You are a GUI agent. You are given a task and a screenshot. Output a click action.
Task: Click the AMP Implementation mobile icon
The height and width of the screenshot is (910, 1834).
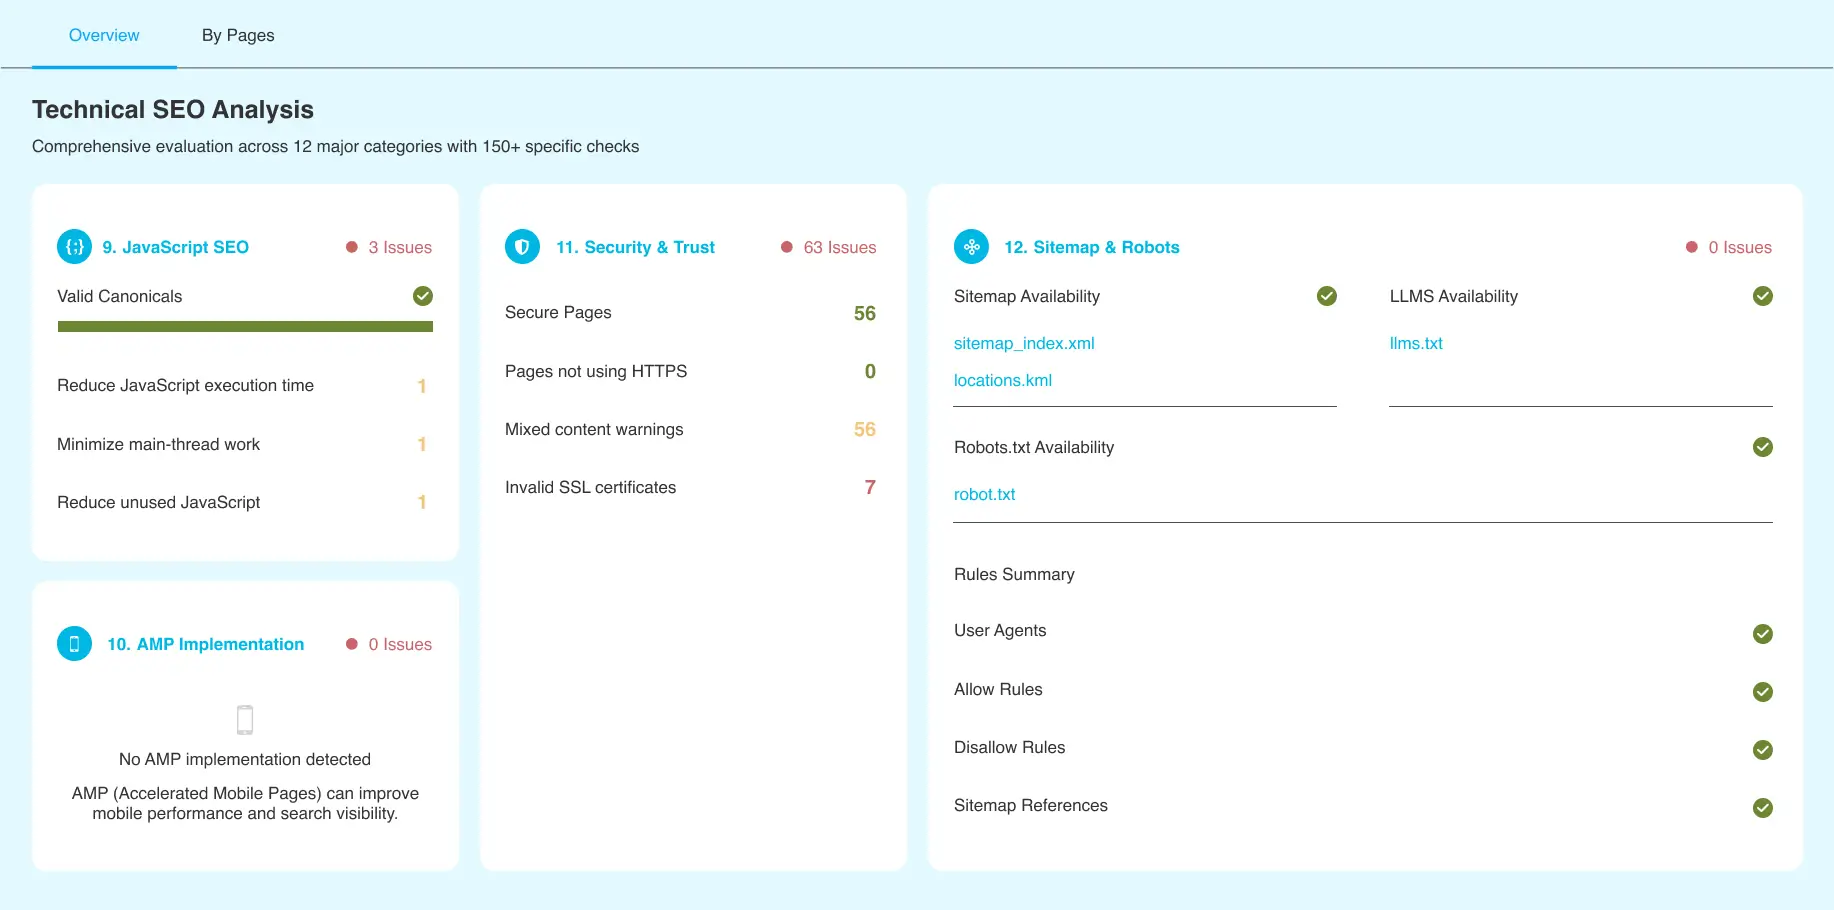[x=74, y=644]
